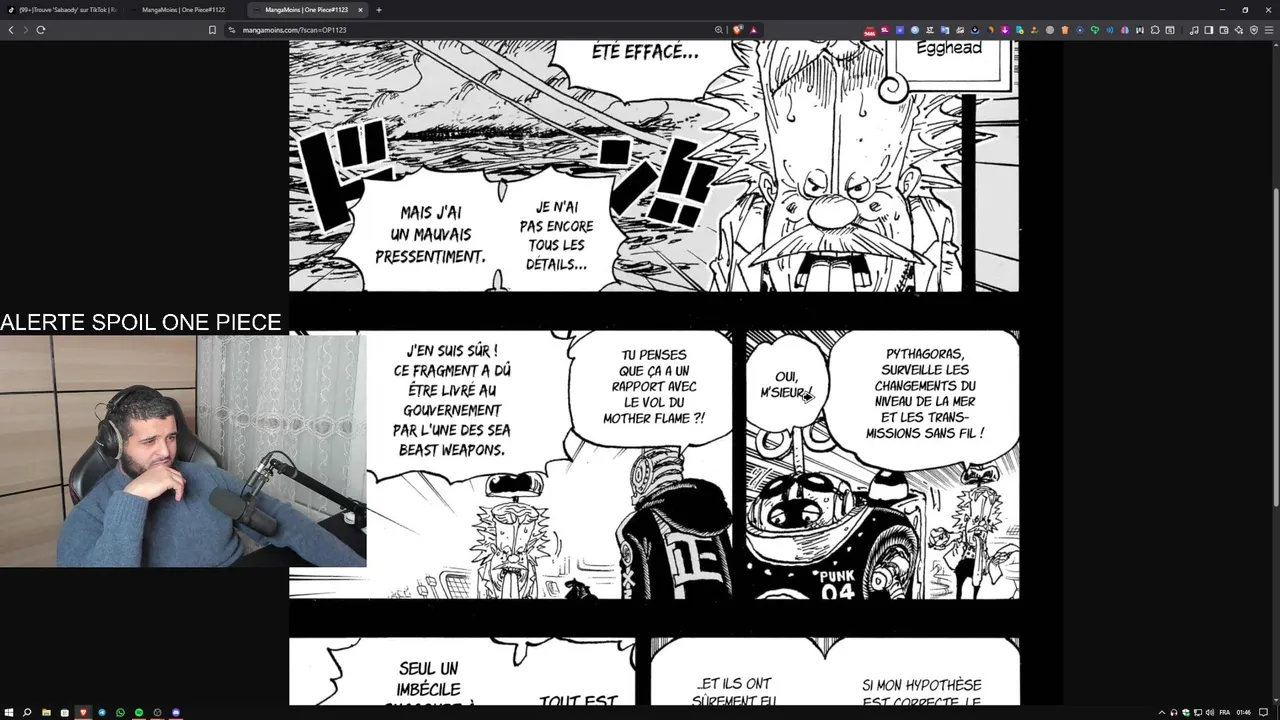This screenshot has height=720, width=1280.
Task: Open WhatsApp from the taskbar
Action: coord(120,712)
